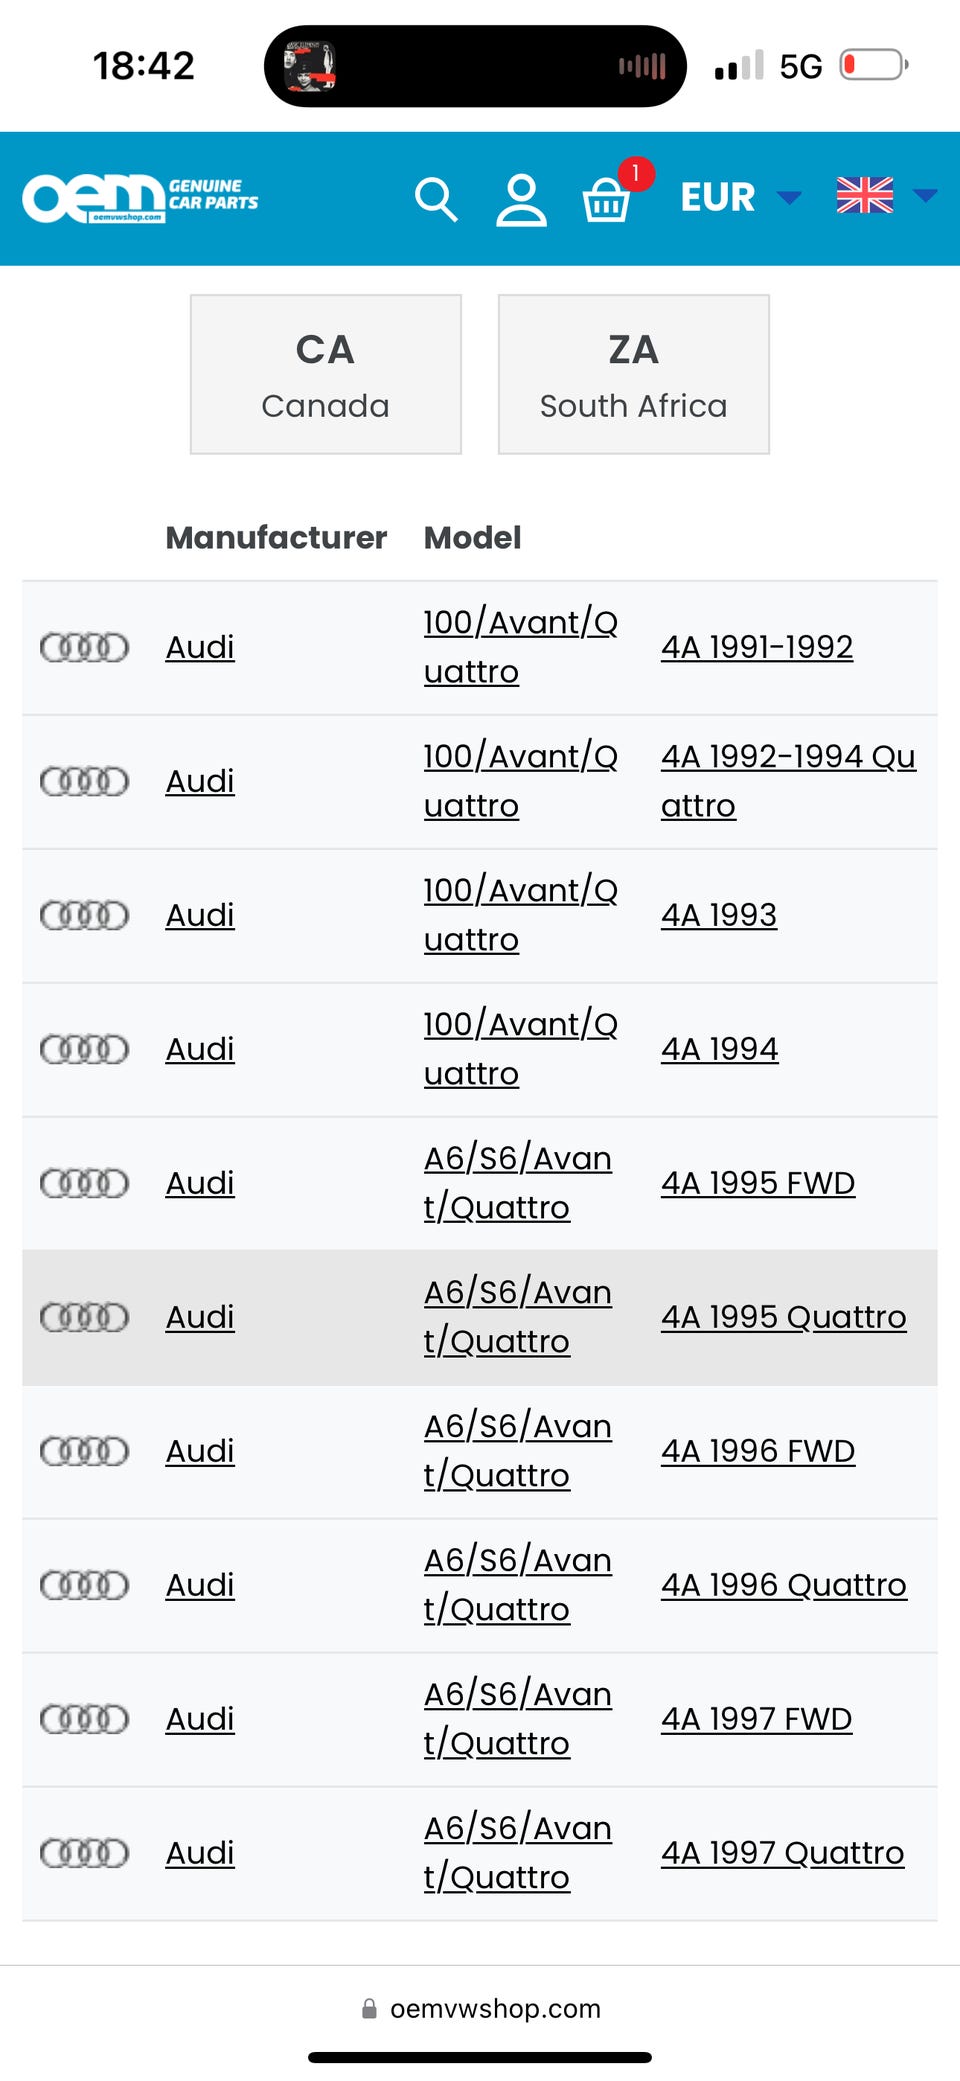Open the 4A 1992-1994 Quattro link
960x2081 pixels.
[x=787, y=781]
